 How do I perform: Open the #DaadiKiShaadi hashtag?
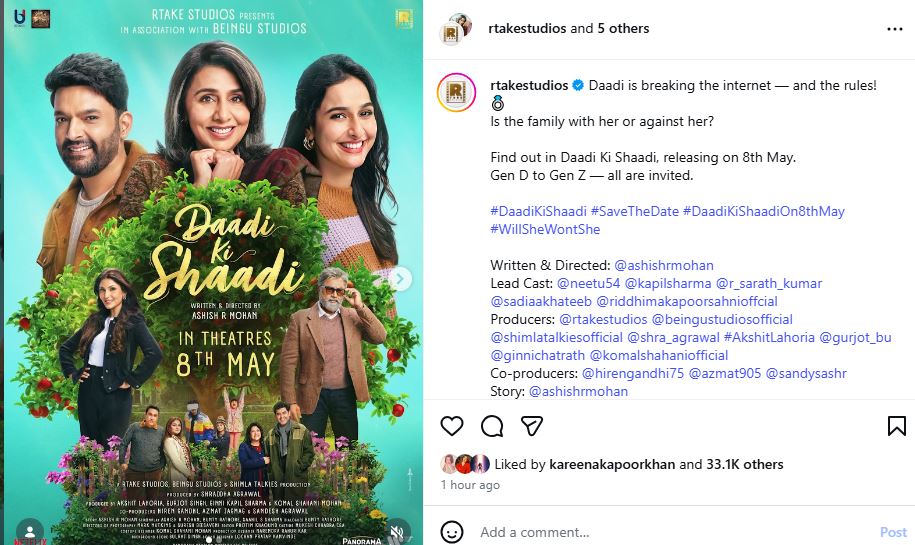pos(538,211)
